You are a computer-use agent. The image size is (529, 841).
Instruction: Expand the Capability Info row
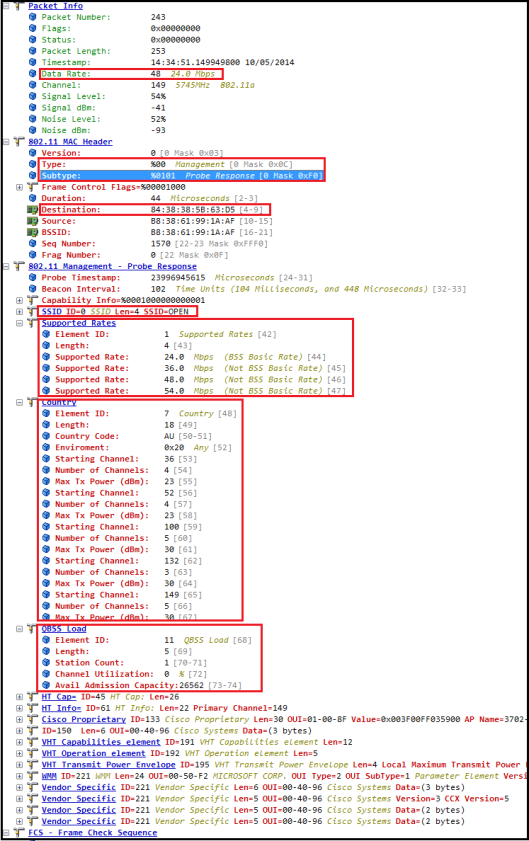pos(19,300)
